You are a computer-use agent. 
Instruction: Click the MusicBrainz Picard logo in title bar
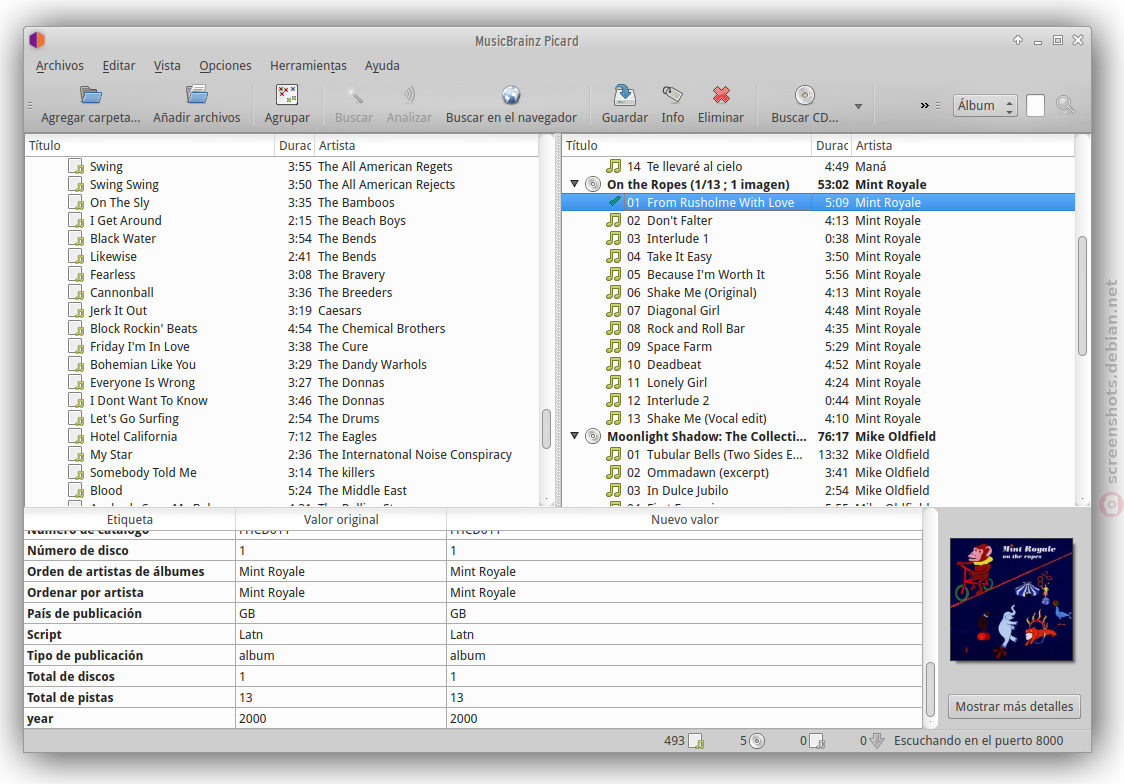tap(37, 40)
